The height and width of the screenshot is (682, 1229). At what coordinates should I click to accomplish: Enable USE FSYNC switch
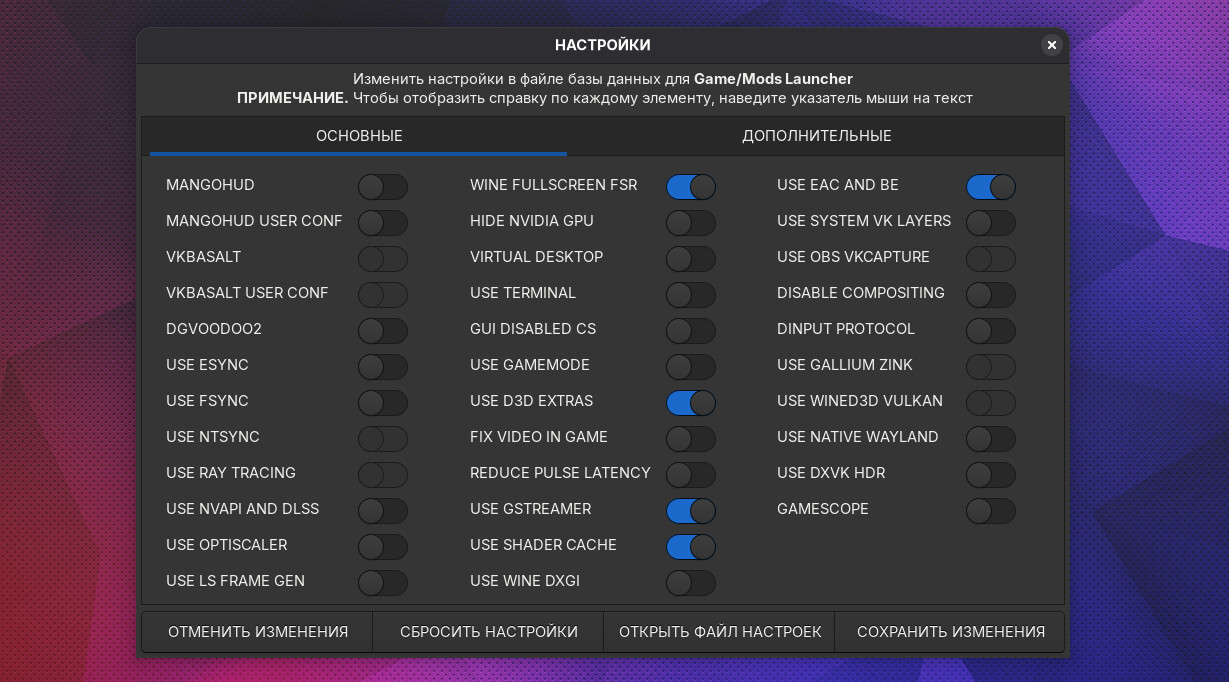[x=382, y=402]
